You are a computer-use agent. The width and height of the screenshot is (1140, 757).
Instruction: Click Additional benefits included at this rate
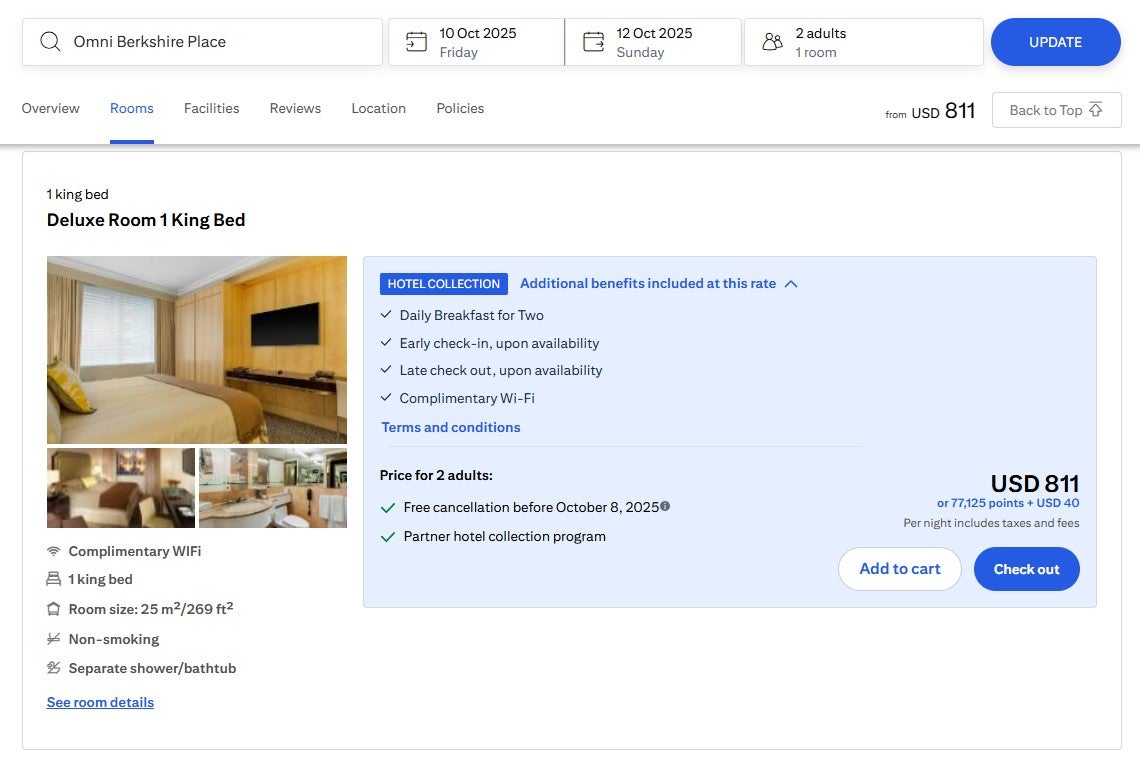tap(648, 283)
